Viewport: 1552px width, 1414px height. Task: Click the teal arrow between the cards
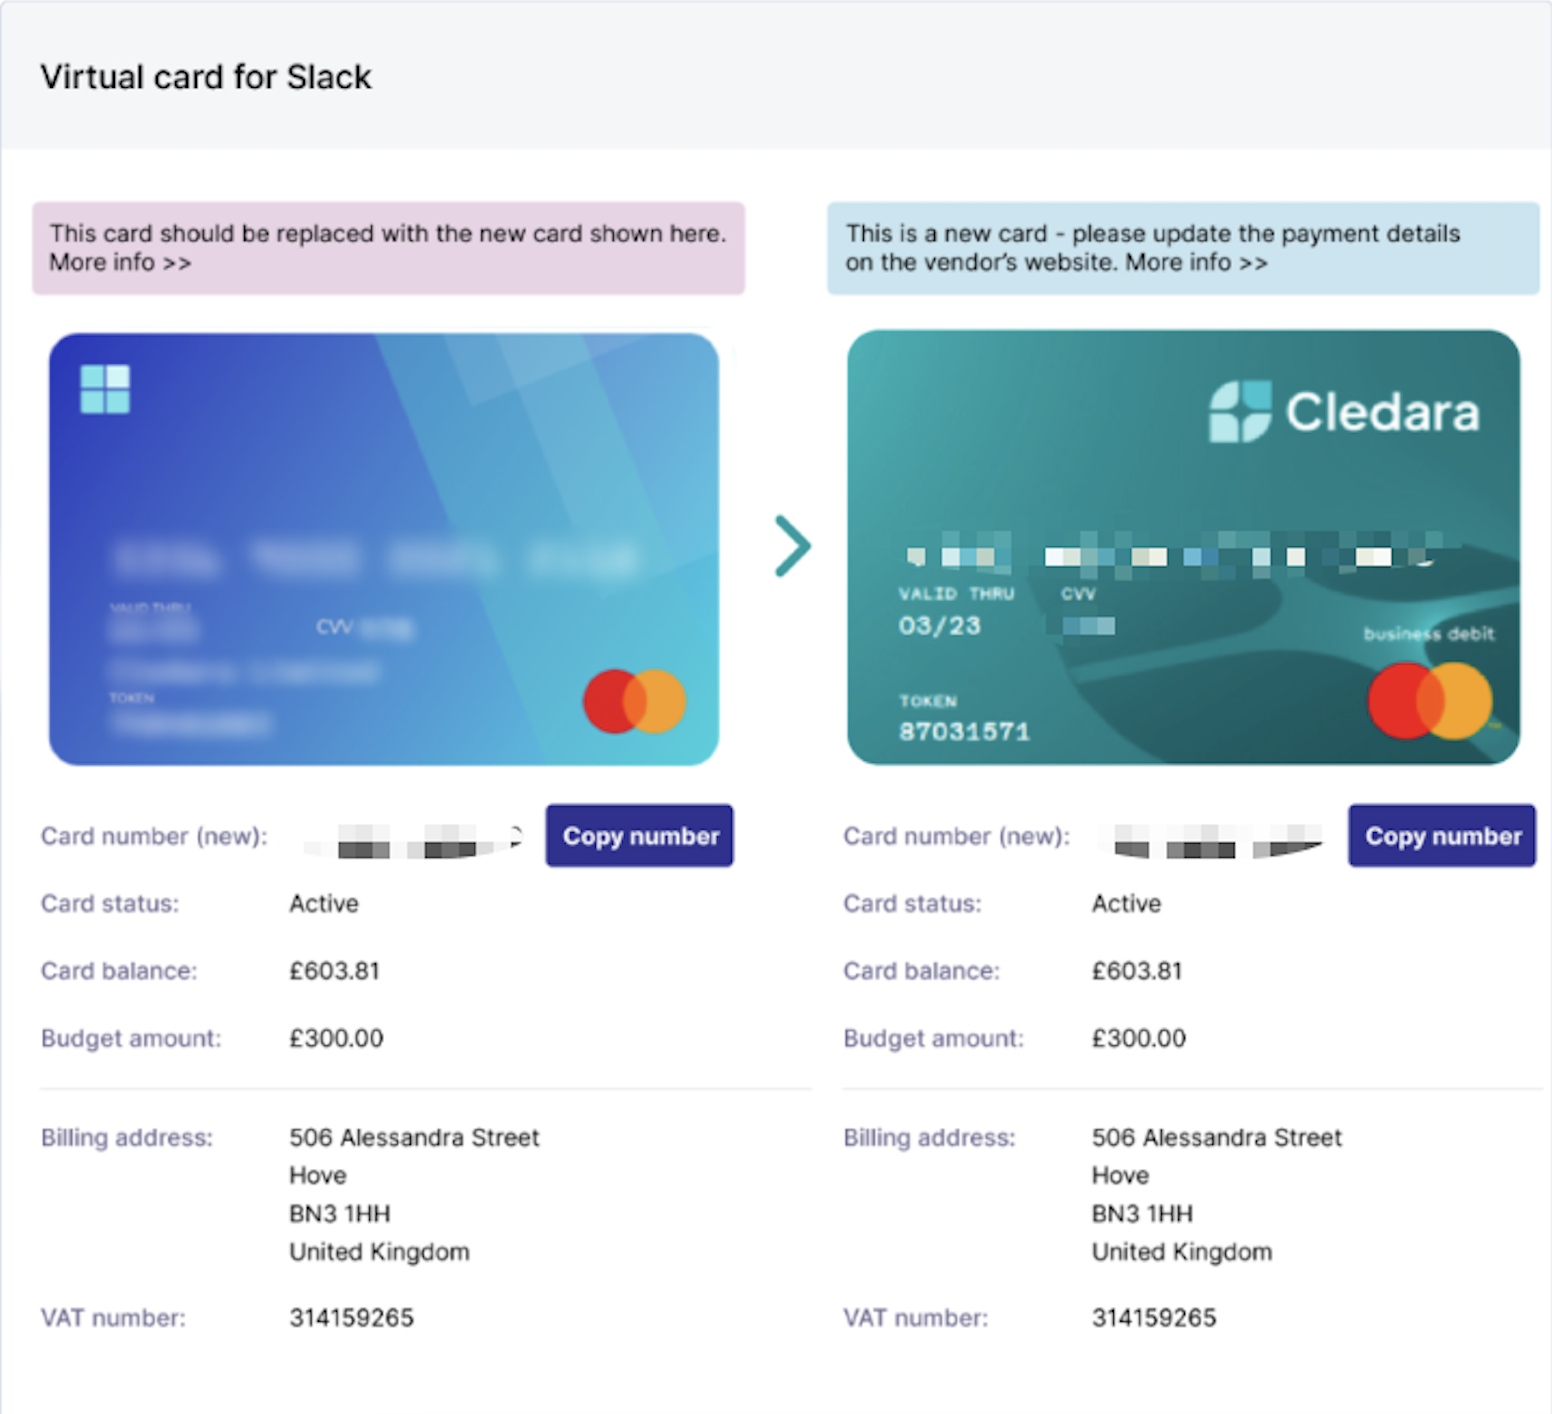point(793,546)
